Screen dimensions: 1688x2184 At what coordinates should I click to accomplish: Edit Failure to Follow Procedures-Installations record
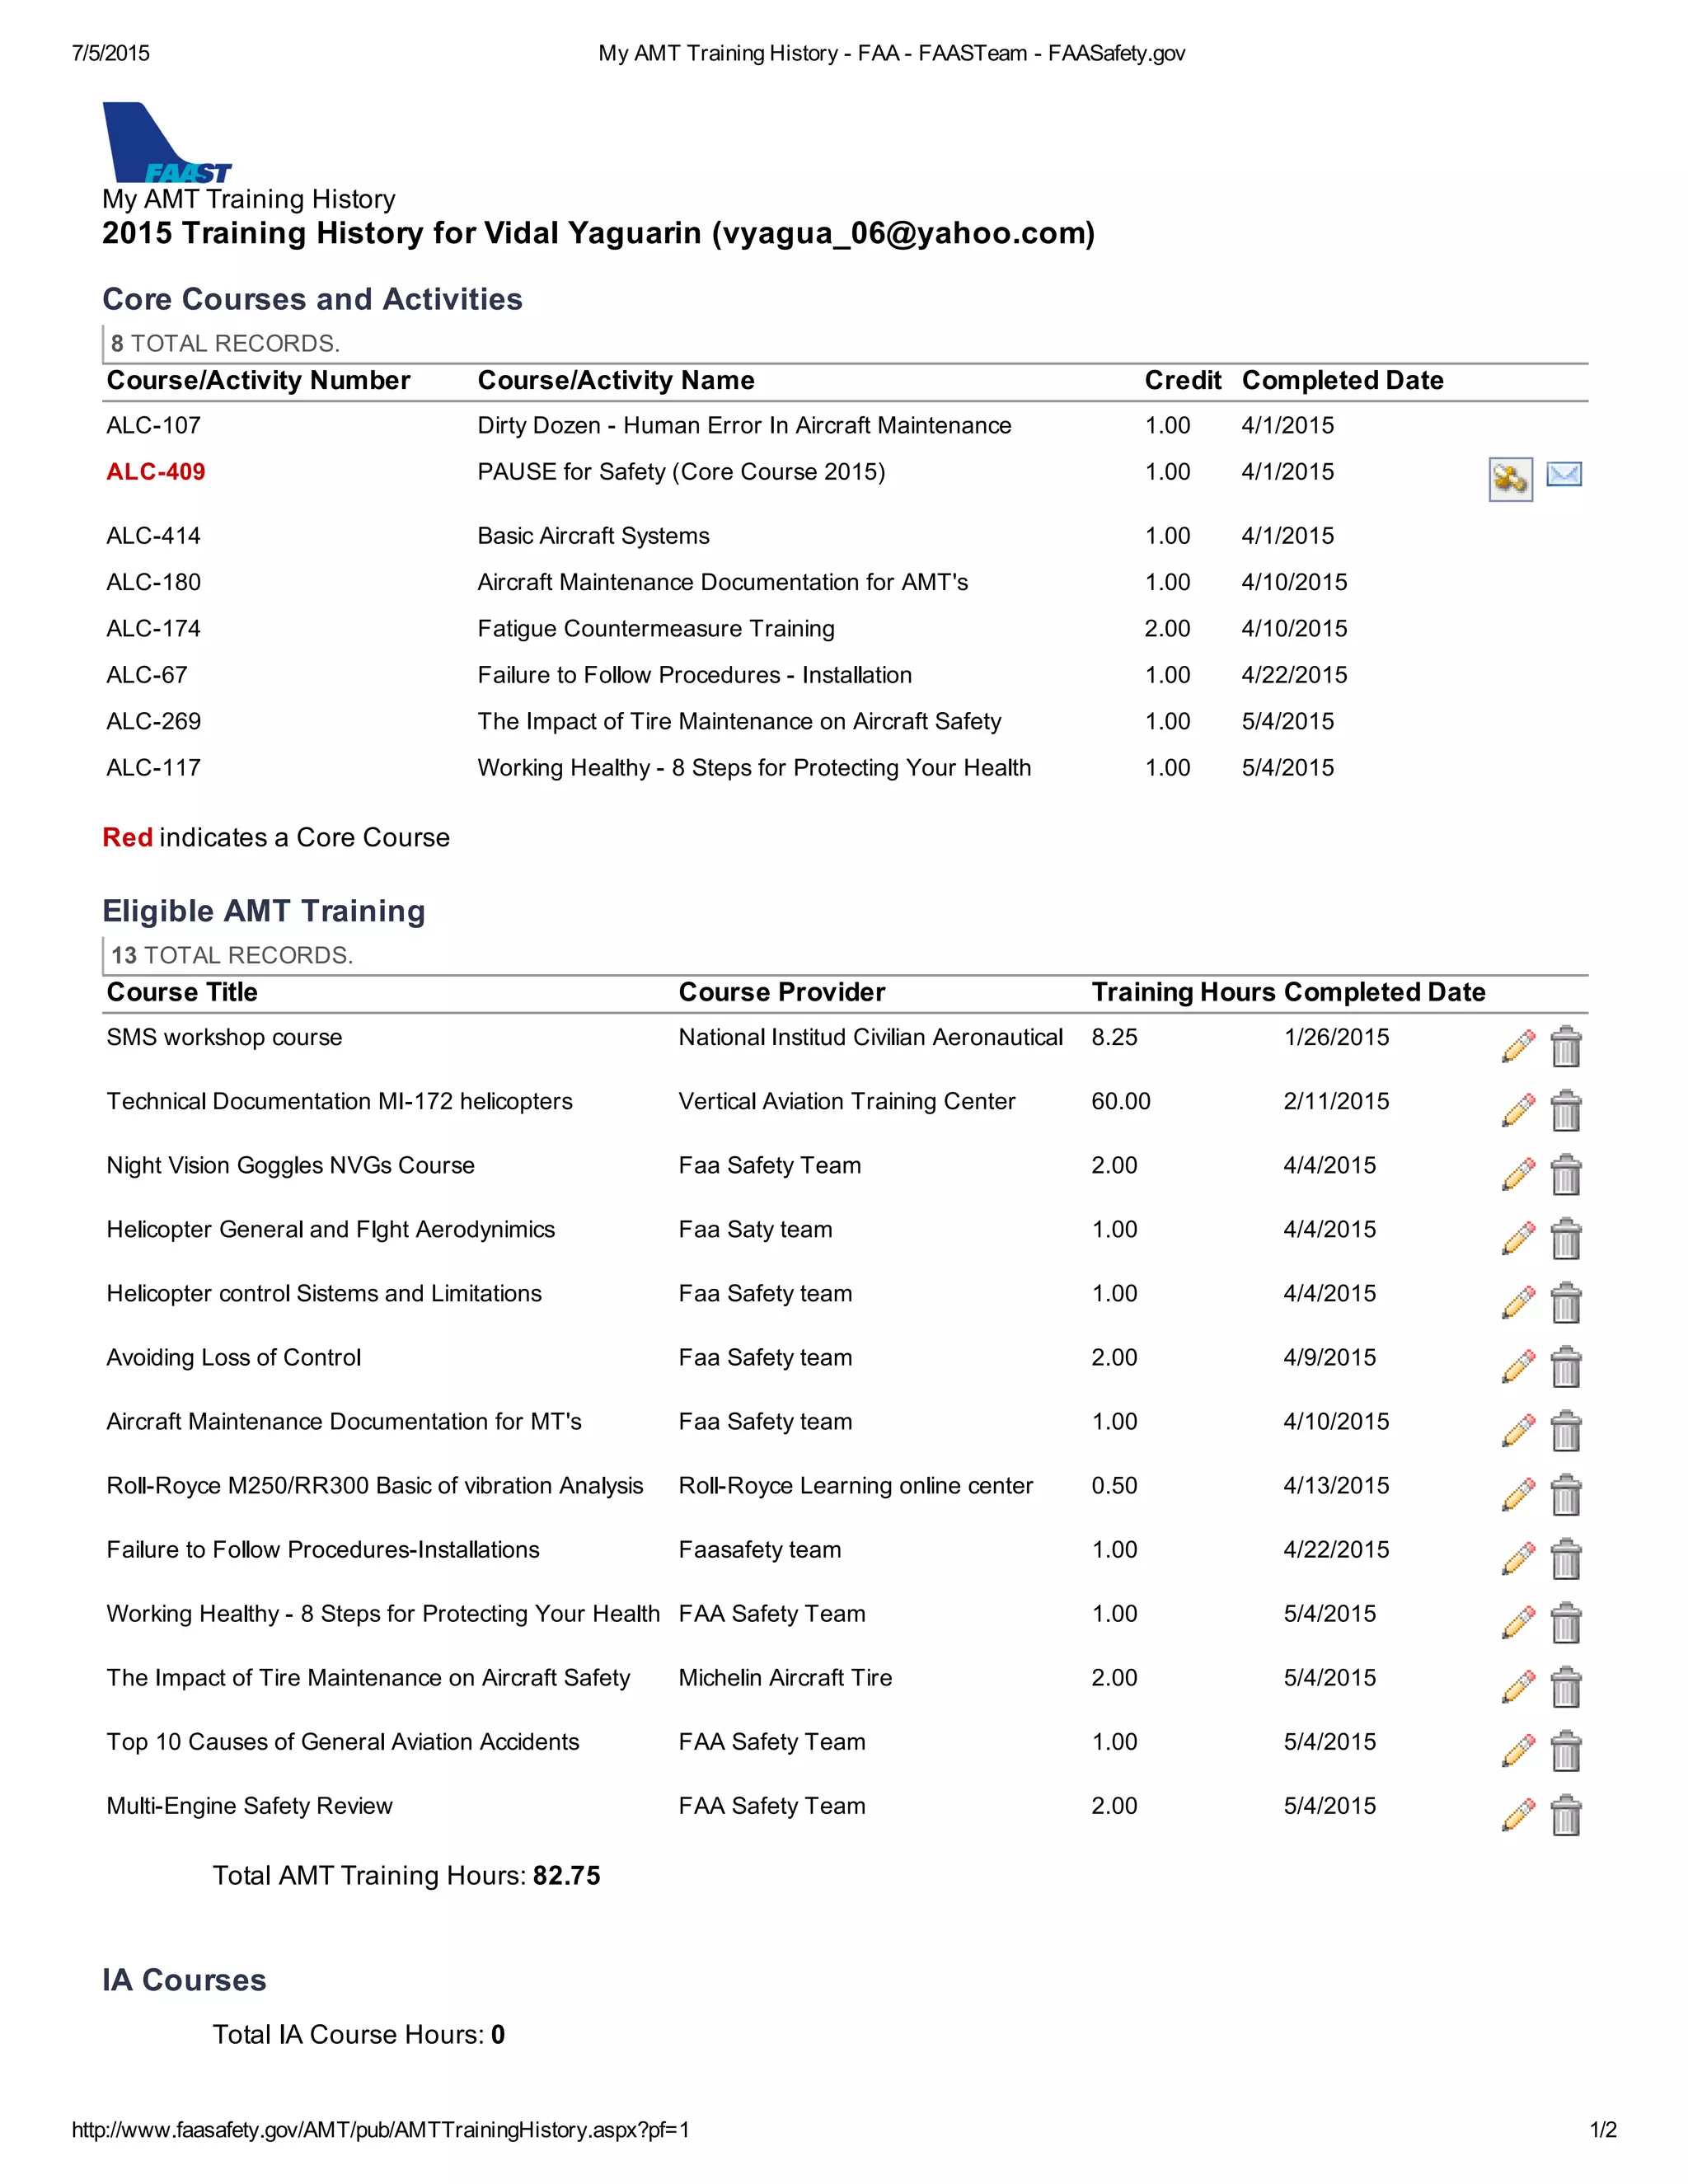pos(1518,1558)
